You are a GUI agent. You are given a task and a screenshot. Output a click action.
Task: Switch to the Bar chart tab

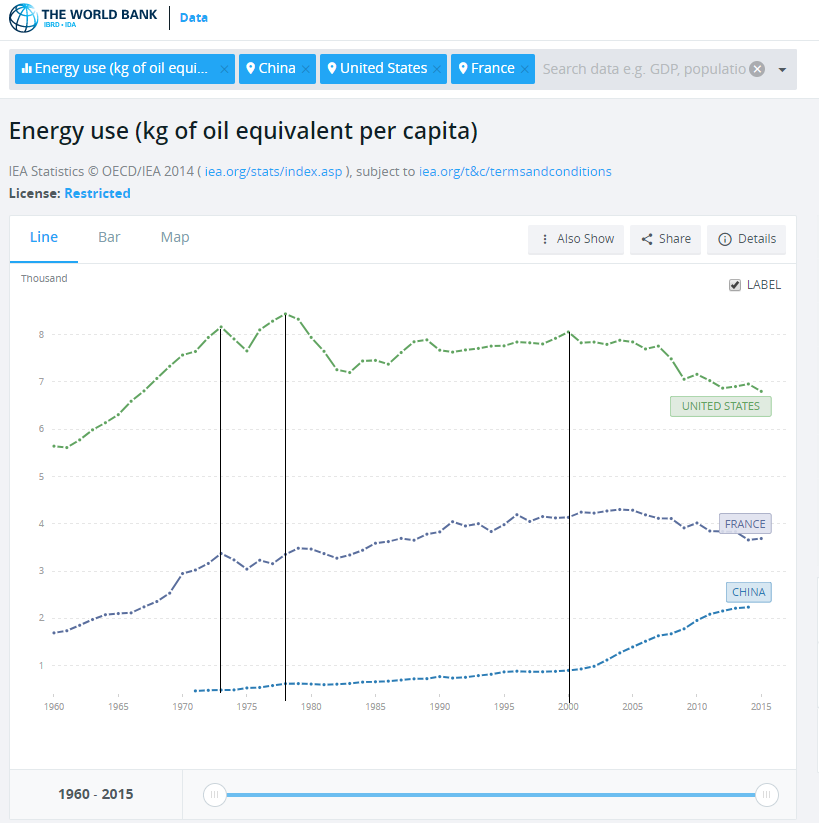point(109,237)
